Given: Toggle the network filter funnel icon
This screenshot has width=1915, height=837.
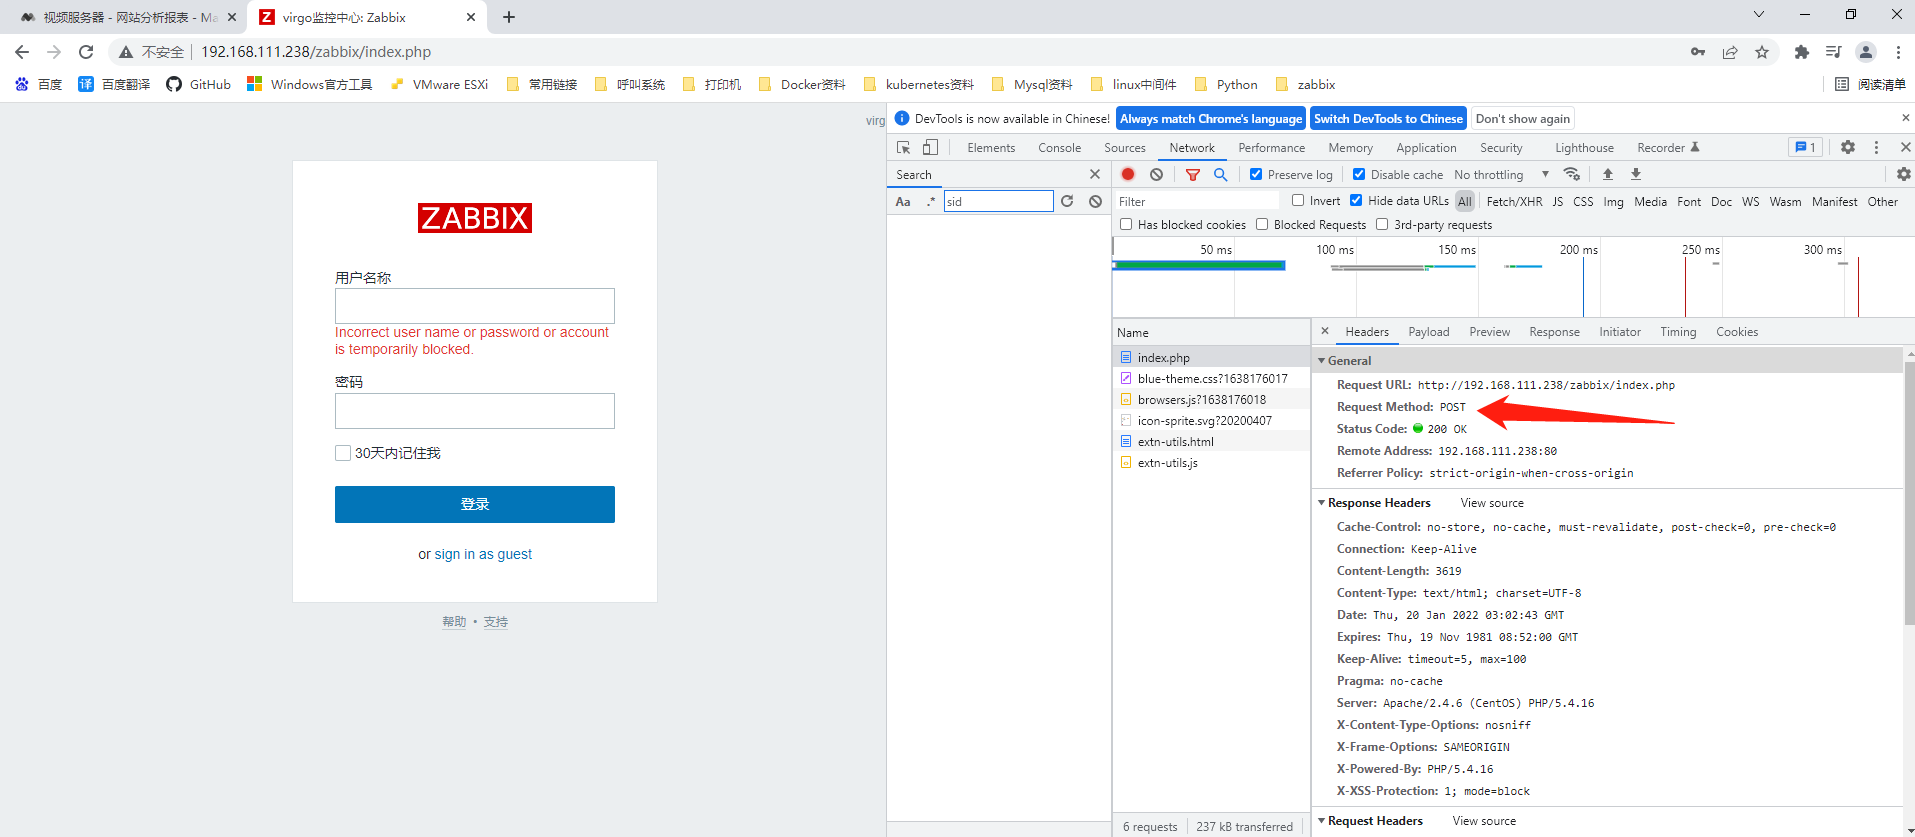Looking at the screenshot, I should [1192, 174].
